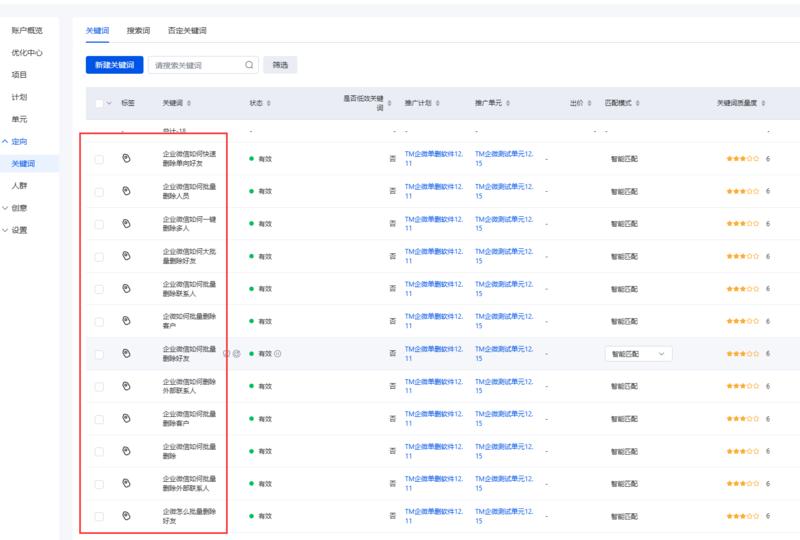Click the tag icon for 企微怎么批量删除好友
Viewport: 800px width, 540px height.
point(126,516)
